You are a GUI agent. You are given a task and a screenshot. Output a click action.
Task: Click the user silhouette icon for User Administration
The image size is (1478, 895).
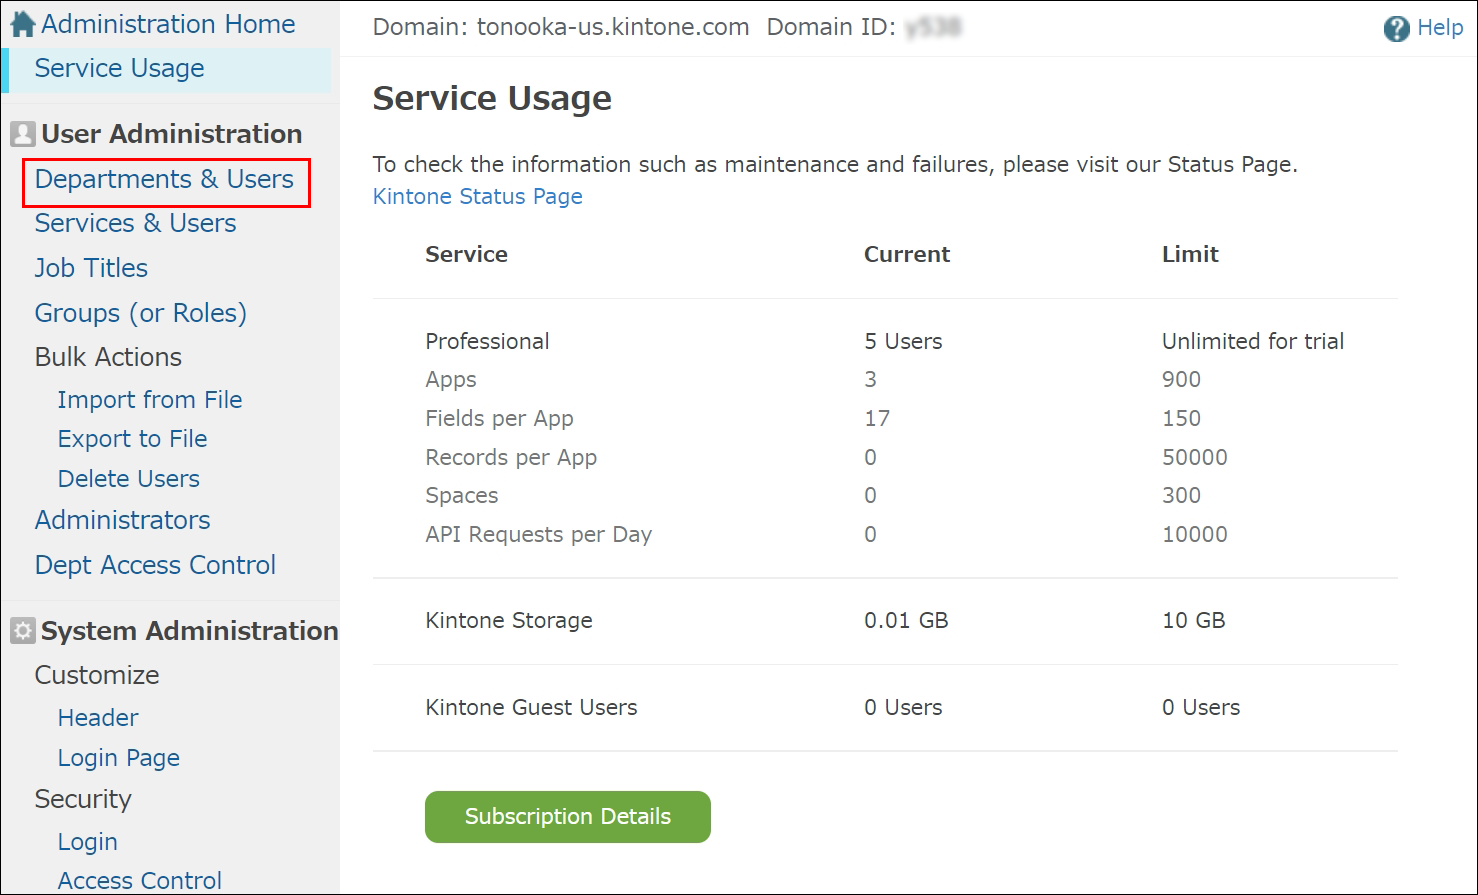21,132
